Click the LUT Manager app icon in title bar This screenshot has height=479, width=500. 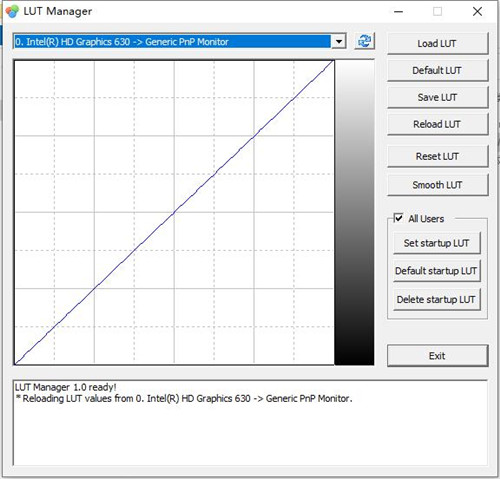pos(12,11)
